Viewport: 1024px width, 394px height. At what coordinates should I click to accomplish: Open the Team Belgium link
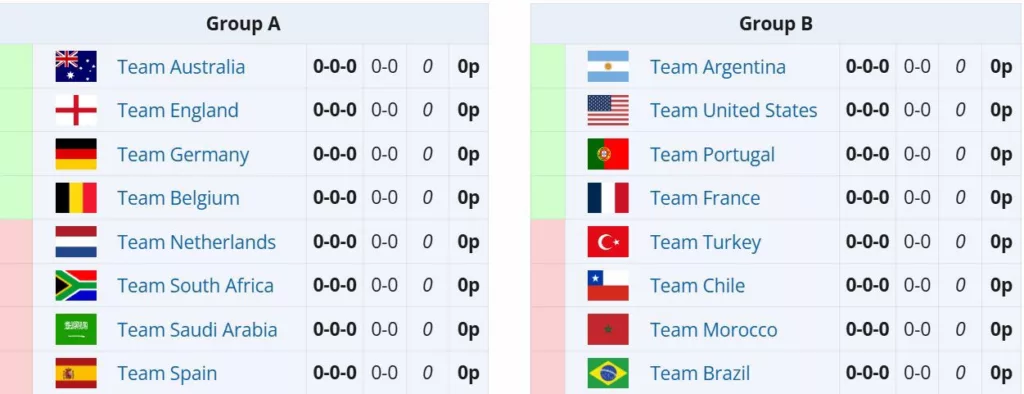(x=178, y=198)
